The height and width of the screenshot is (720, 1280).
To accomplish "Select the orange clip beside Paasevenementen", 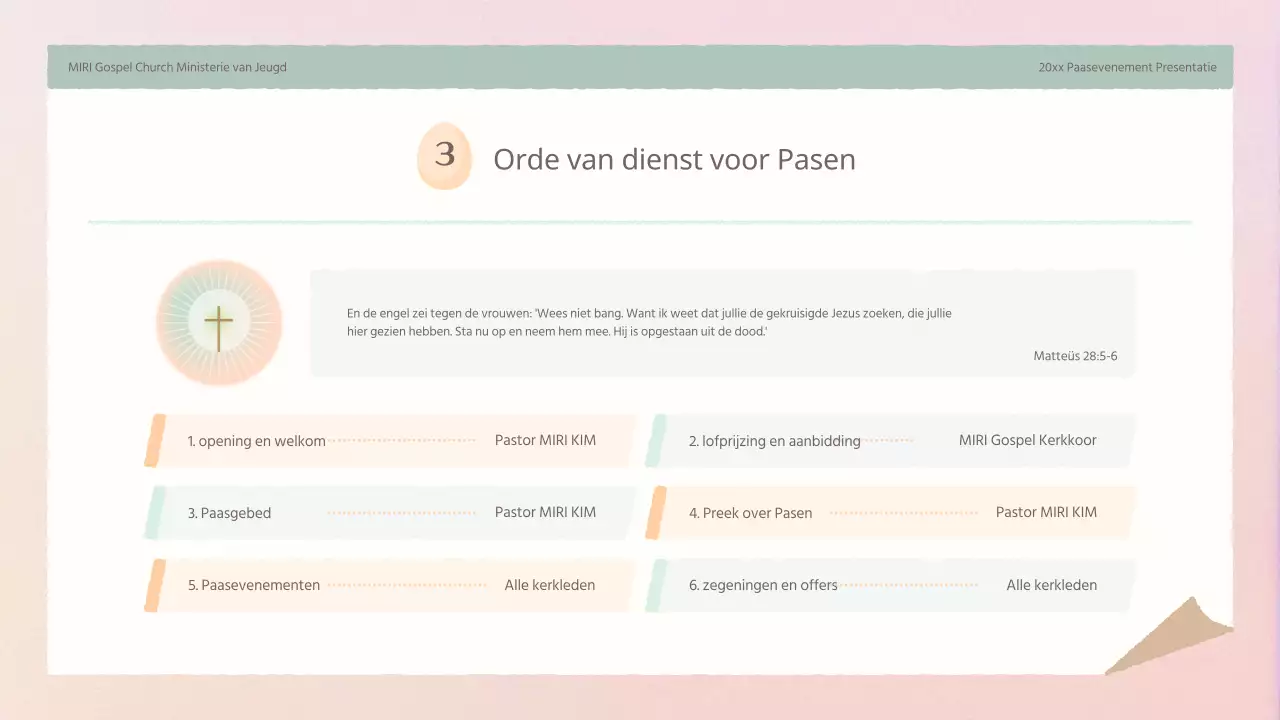I will click(158, 585).
